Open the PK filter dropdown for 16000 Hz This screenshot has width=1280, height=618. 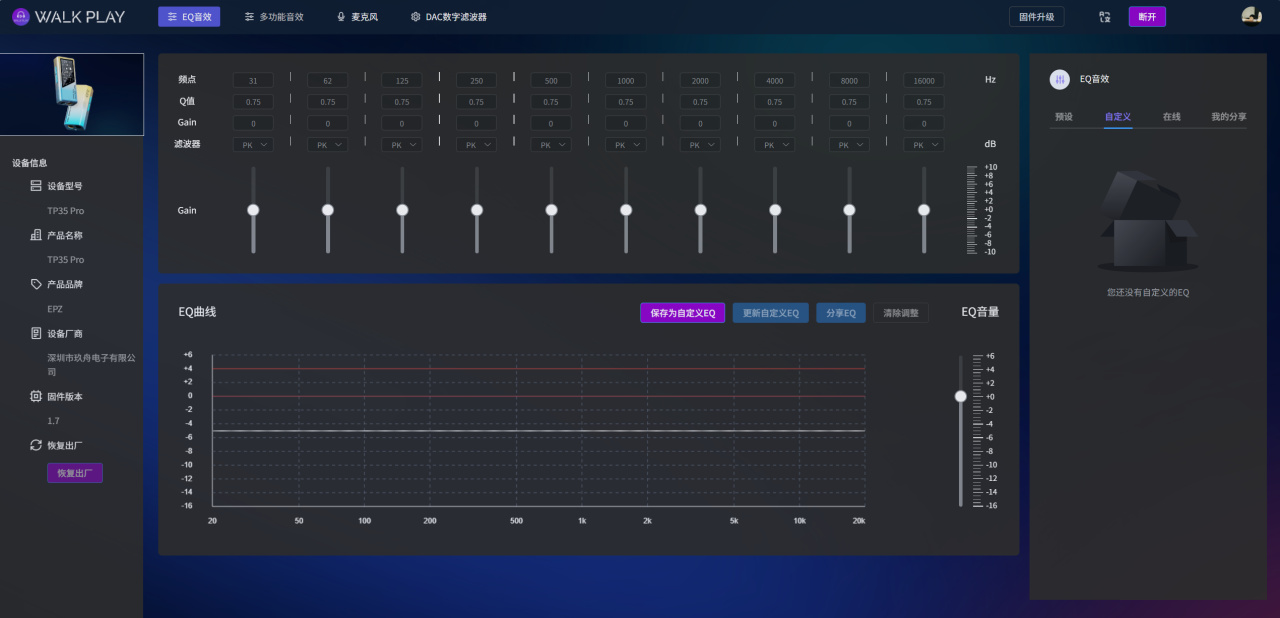coord(923,145)
